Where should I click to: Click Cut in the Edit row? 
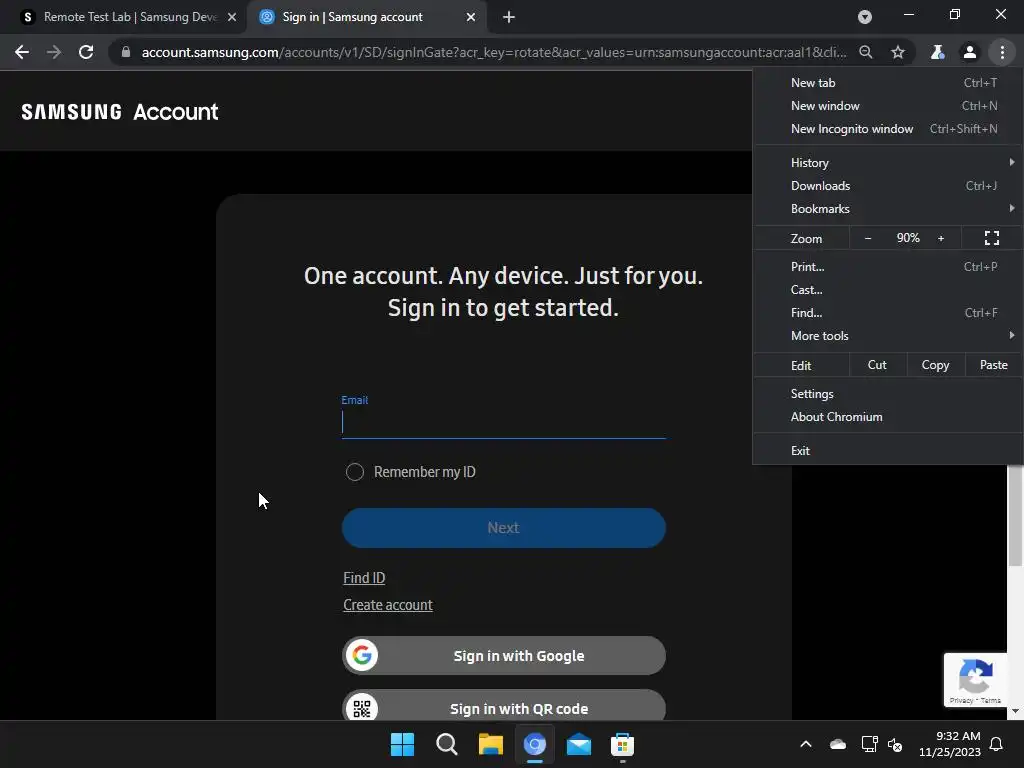877,365
